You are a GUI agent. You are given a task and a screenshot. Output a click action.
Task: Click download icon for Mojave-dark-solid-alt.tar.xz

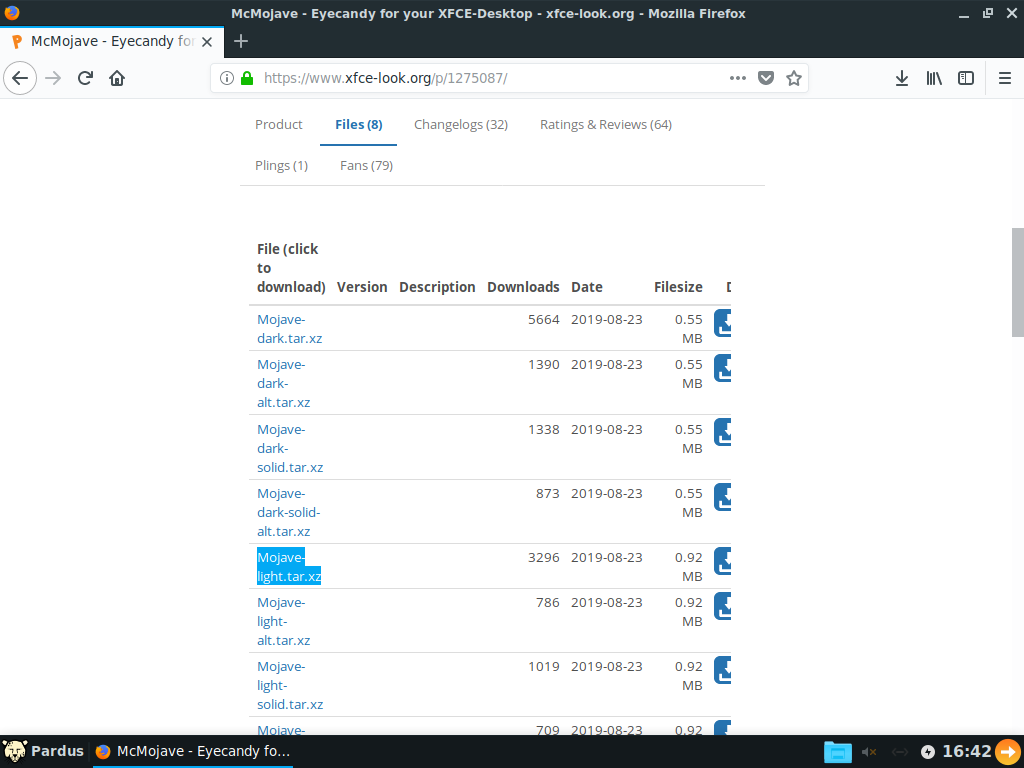[722, 497]
